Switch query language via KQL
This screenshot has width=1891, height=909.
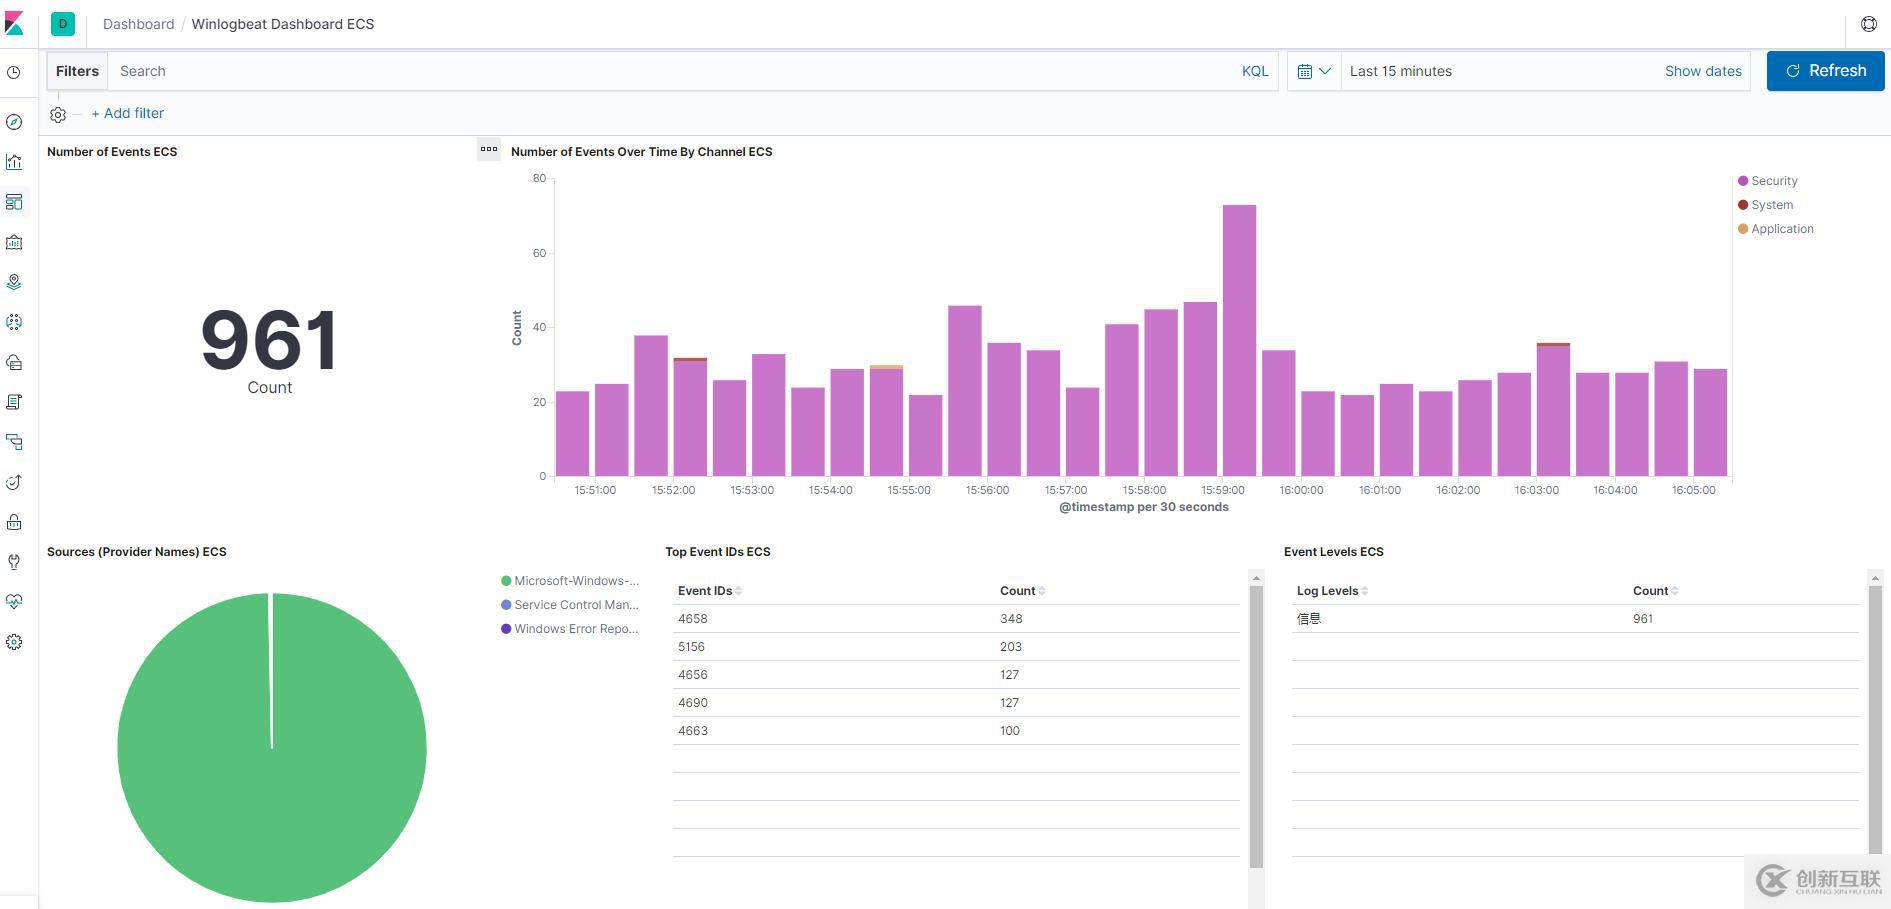click(1255, 71)
